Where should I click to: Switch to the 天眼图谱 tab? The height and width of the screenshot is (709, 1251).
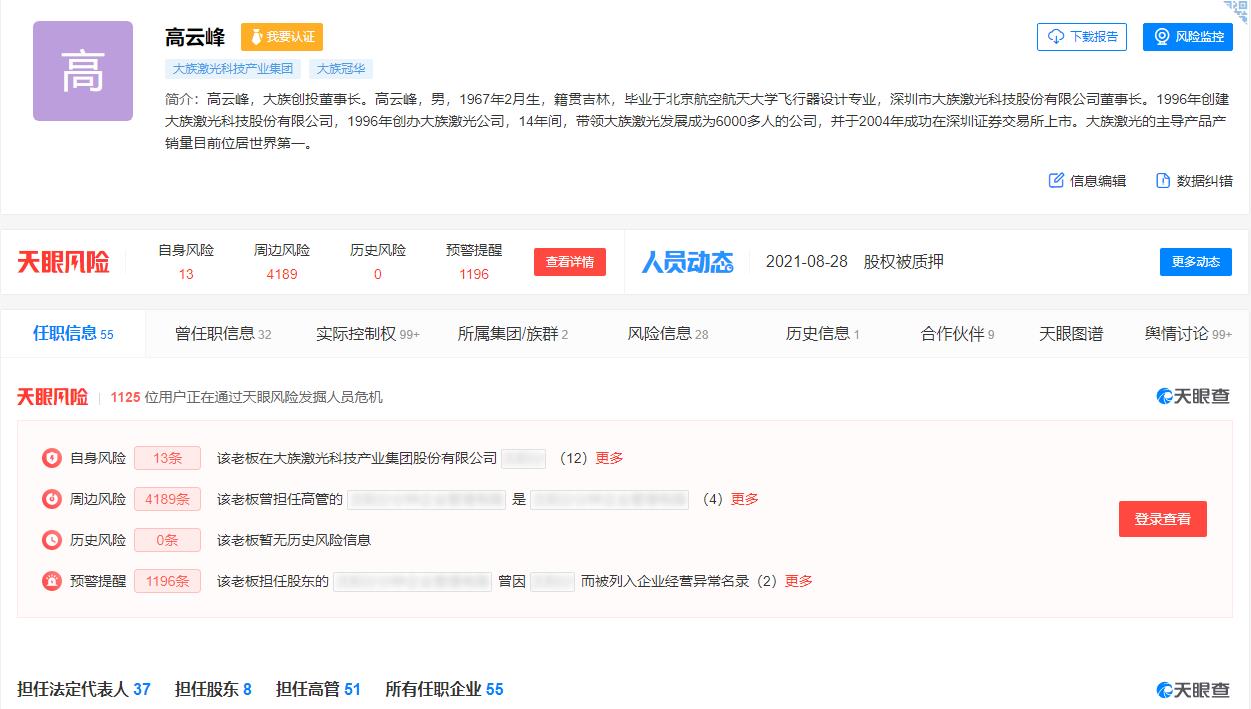1071,334
